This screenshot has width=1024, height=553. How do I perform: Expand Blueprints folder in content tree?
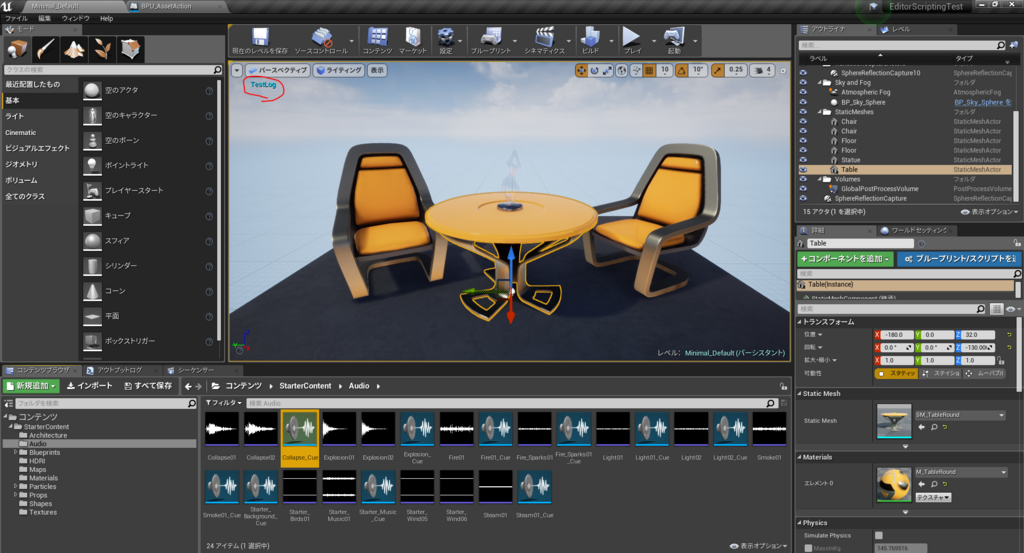16,452
